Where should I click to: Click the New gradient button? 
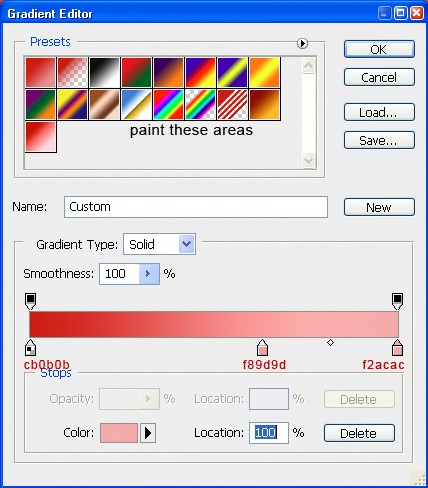pos(379,207)
